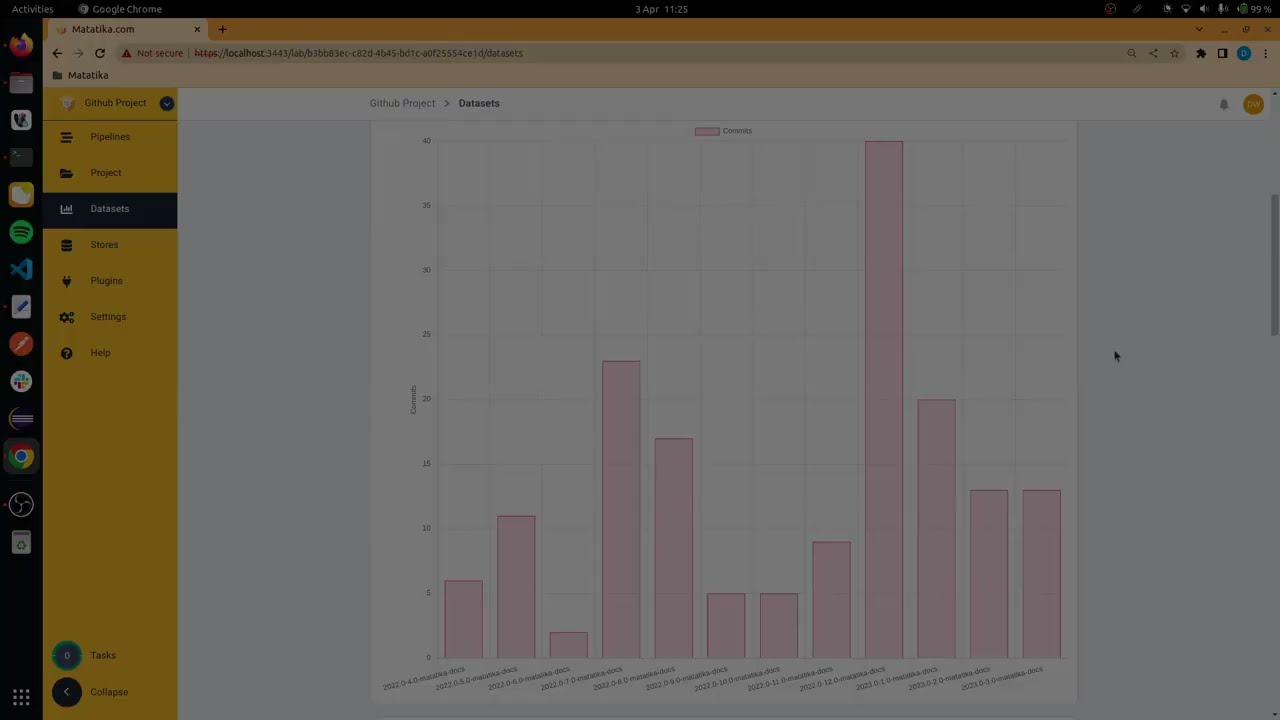Open the Chrome extensions puzzle icon
1280x720 pixels.
point(1201,53)
